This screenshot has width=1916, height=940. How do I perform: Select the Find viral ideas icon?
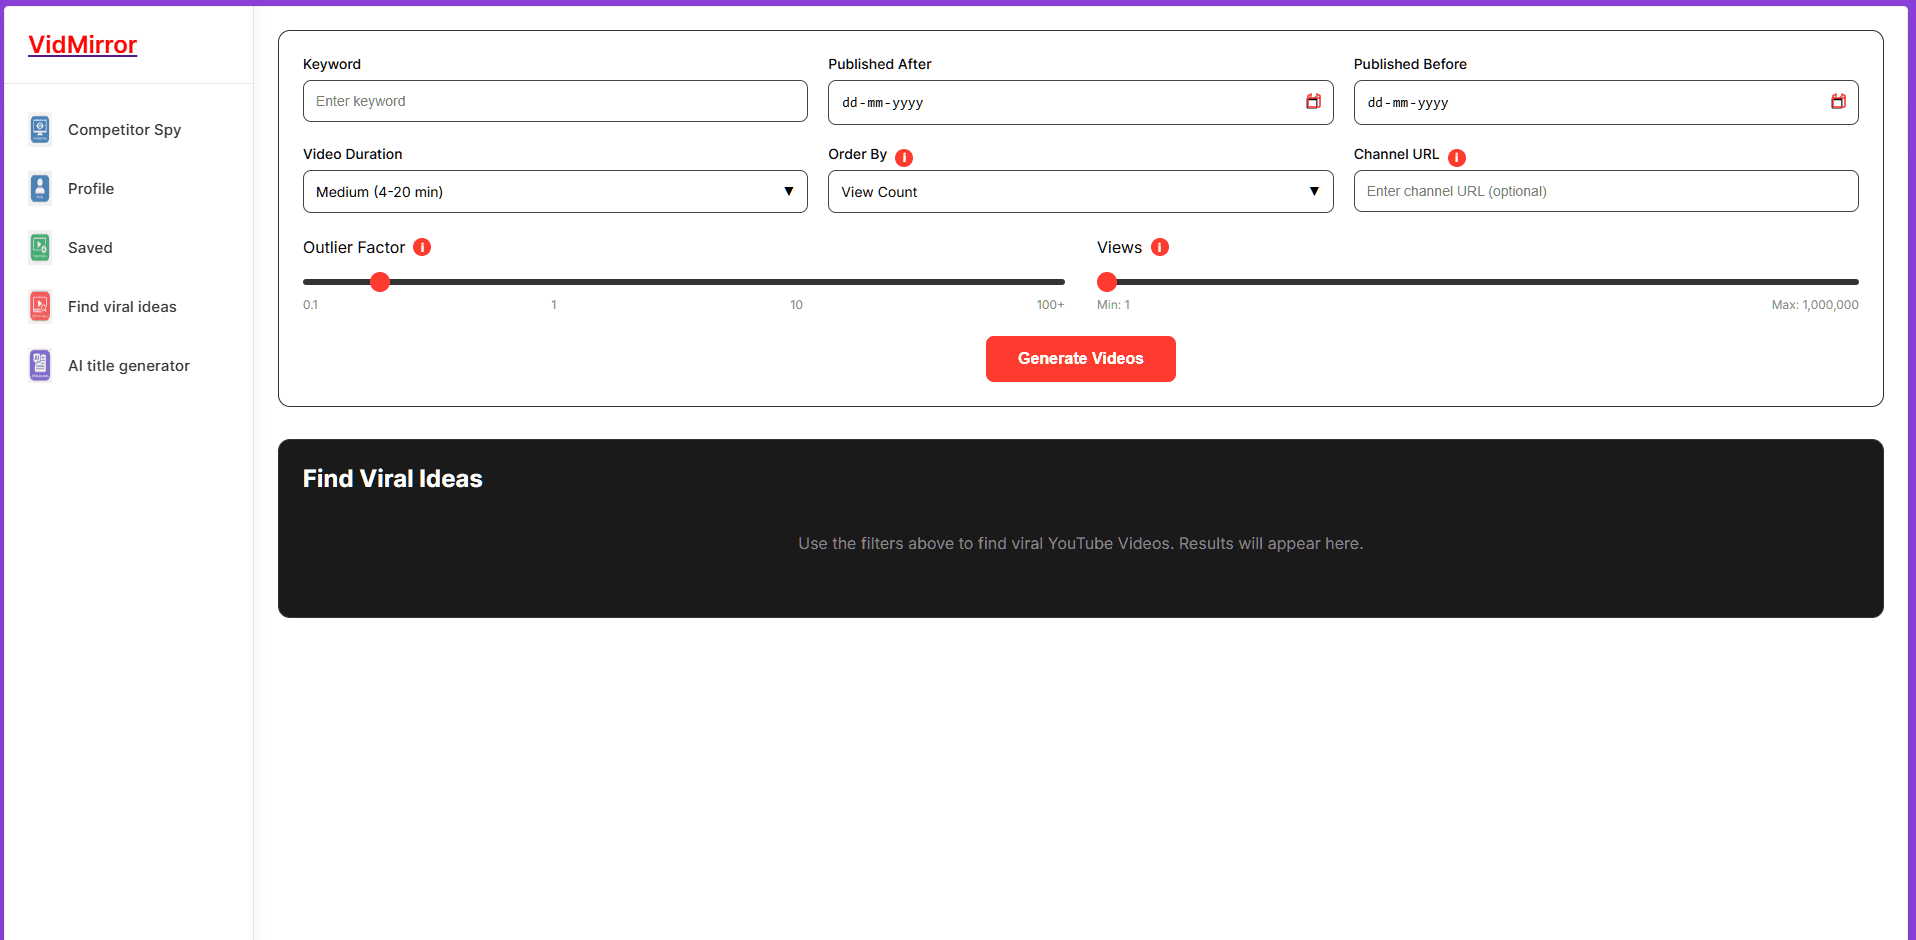39,306
